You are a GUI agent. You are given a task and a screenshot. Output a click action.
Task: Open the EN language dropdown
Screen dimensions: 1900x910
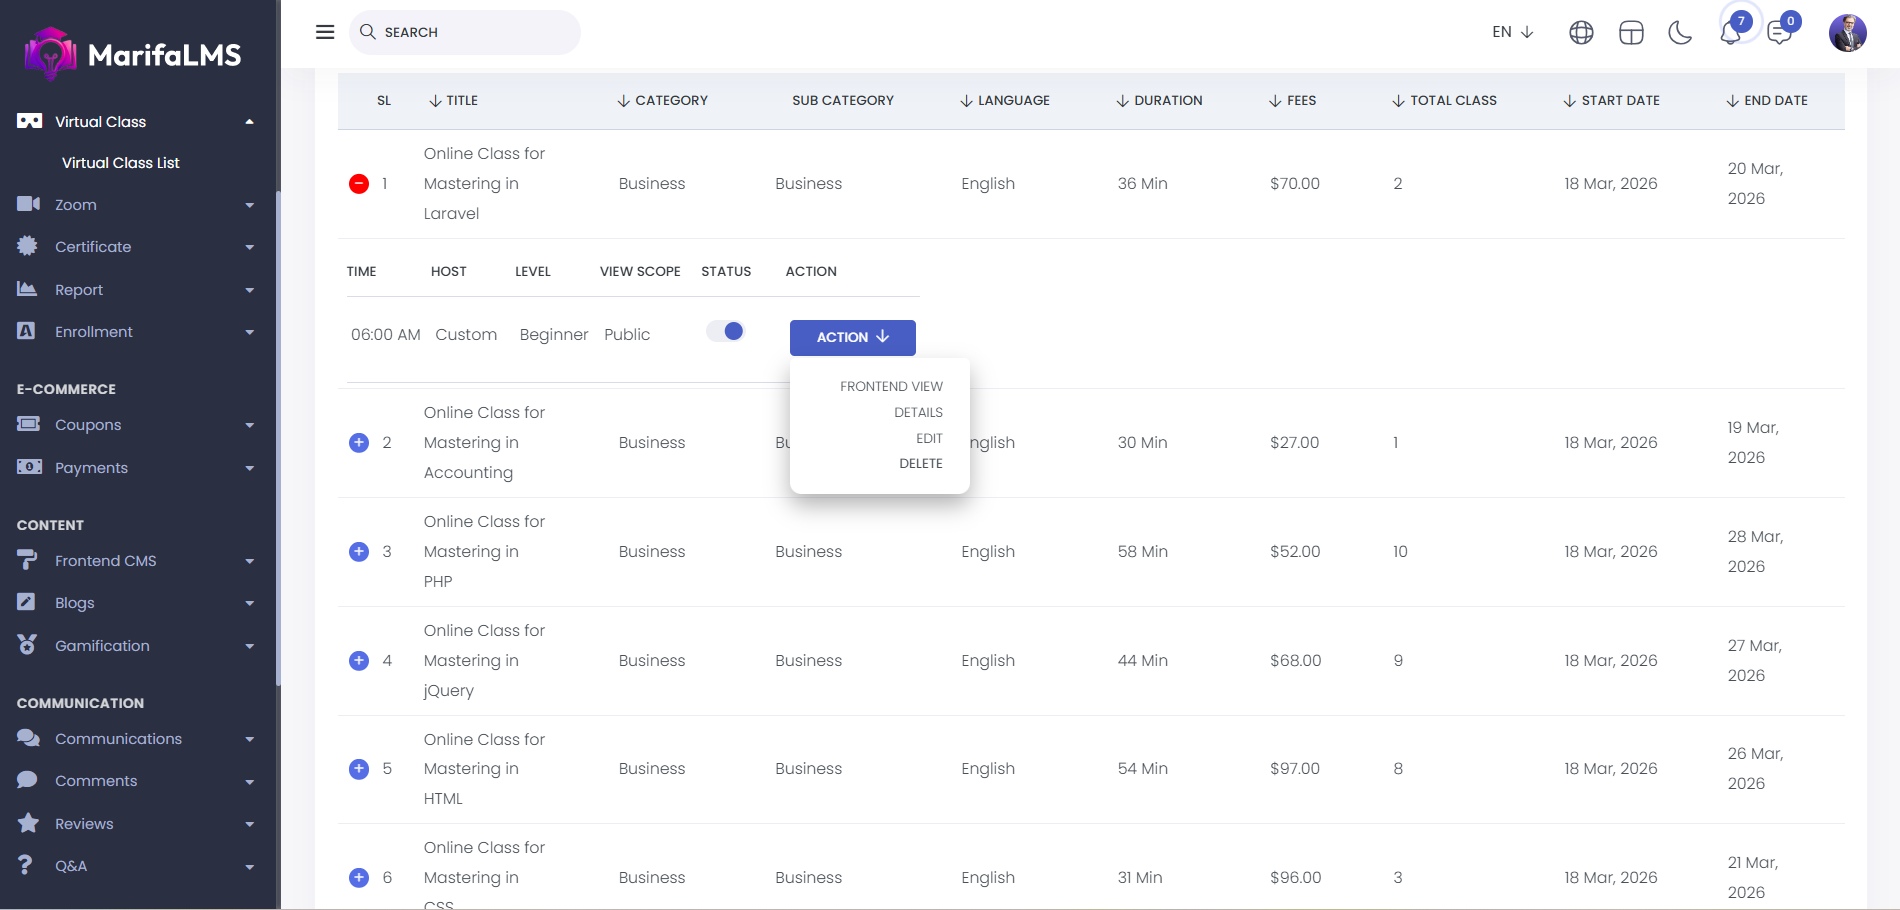[1512, 32]
